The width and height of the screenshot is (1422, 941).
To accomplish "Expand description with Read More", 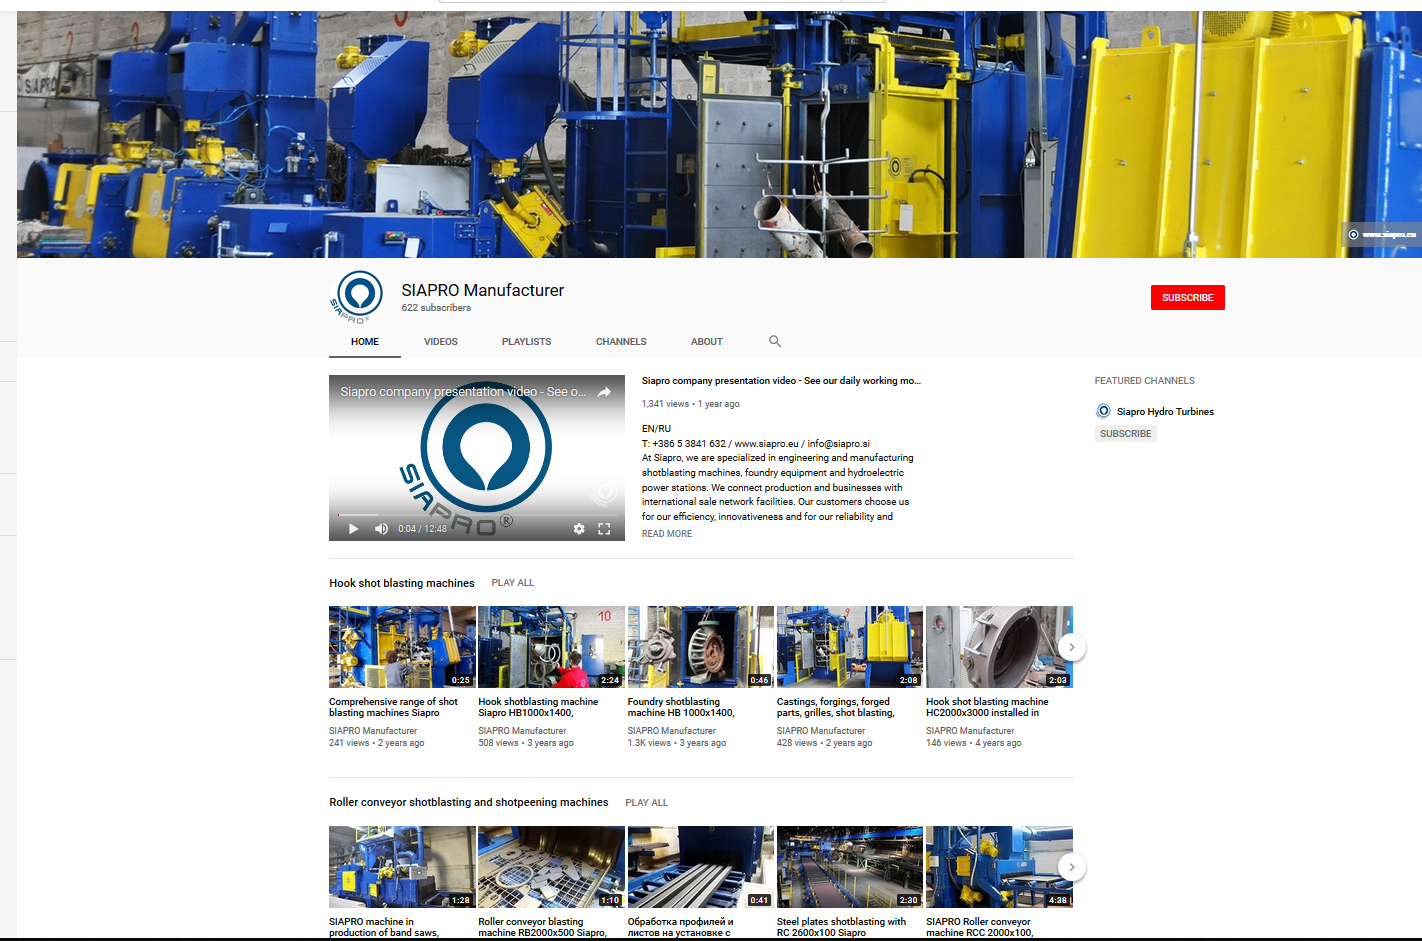I will click(x=667, y=534).
